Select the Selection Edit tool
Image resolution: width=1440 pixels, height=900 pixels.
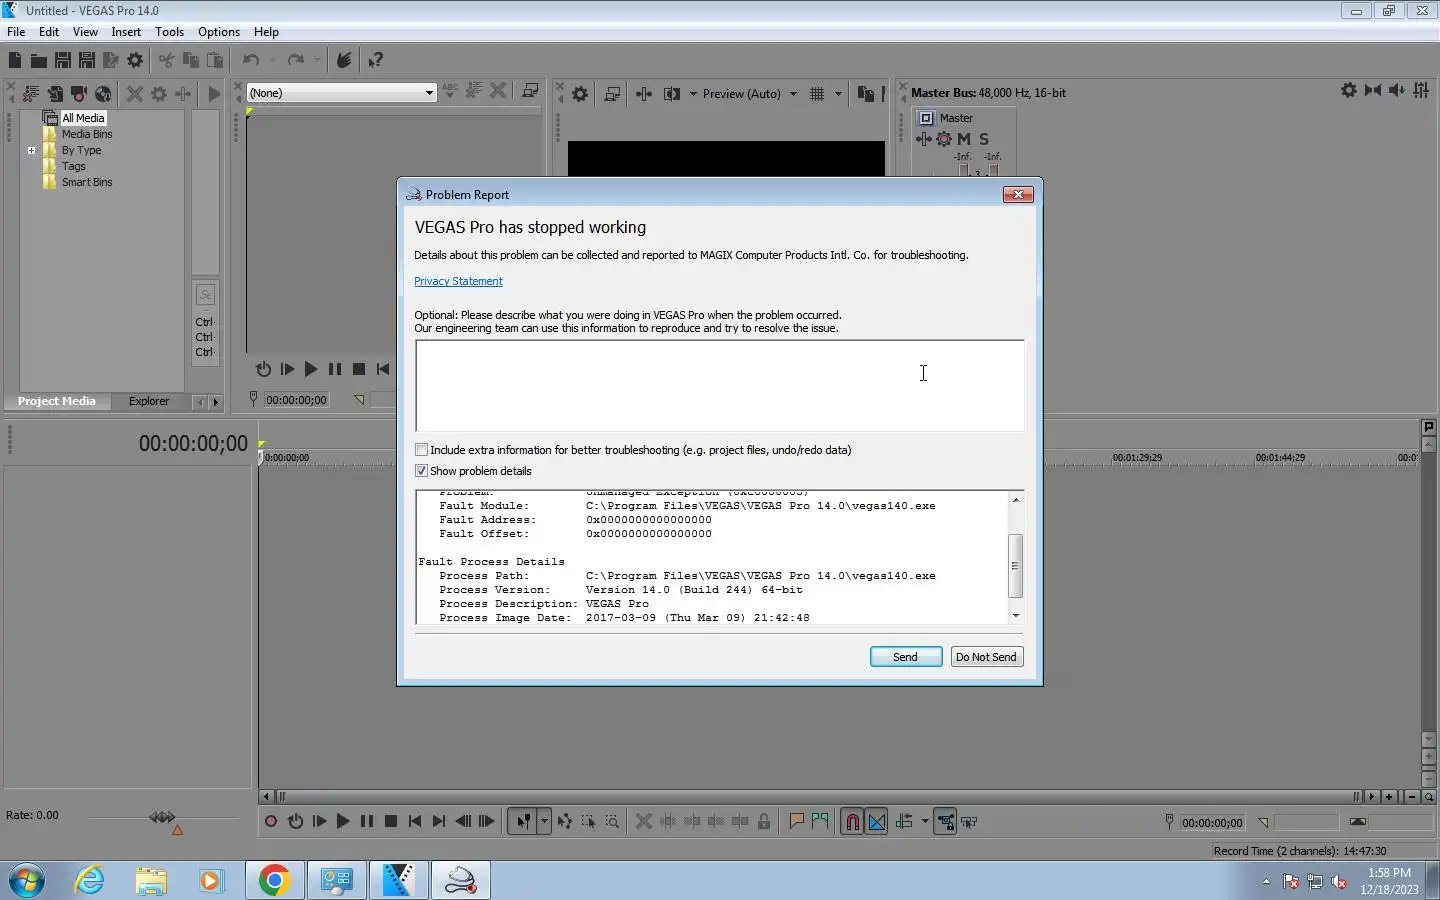(x=588, y=822)
